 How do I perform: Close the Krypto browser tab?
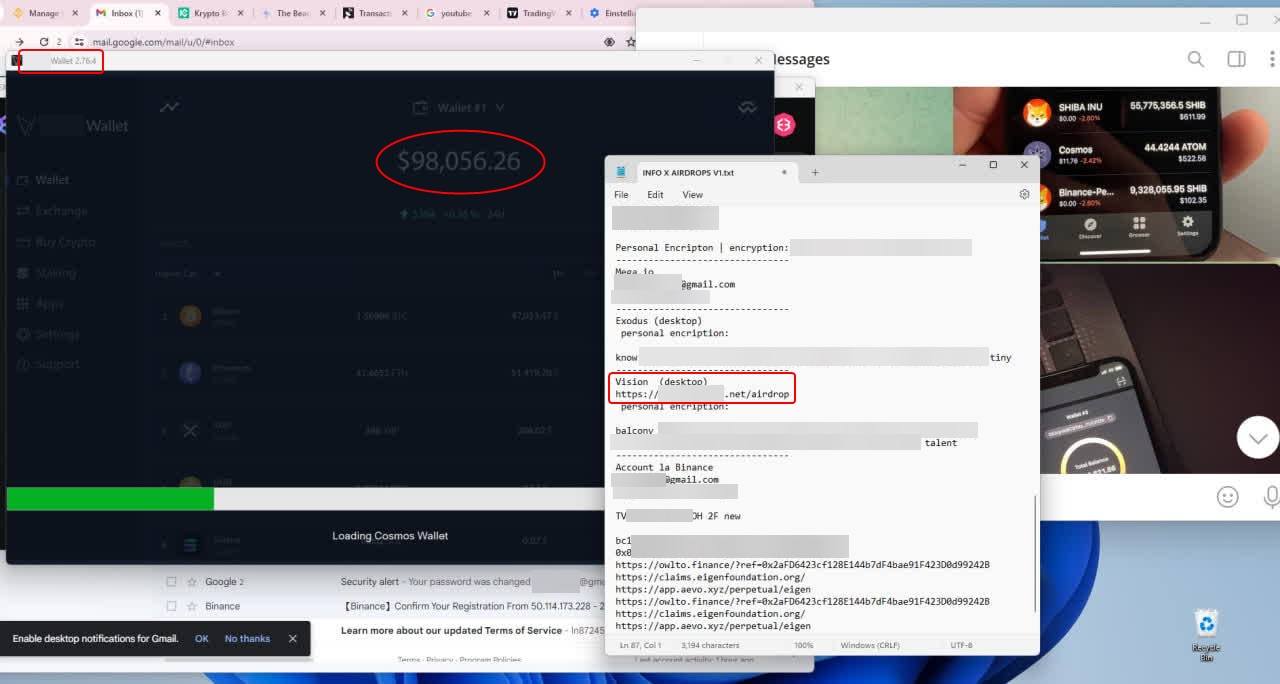239,13
